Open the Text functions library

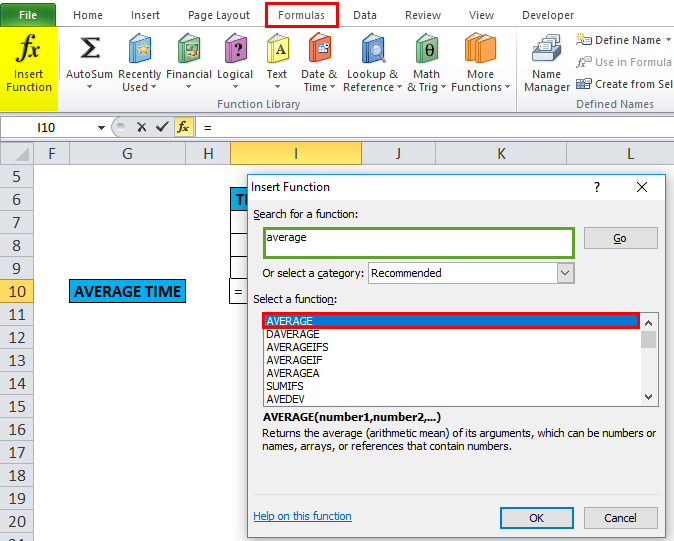tap(277, 63)
